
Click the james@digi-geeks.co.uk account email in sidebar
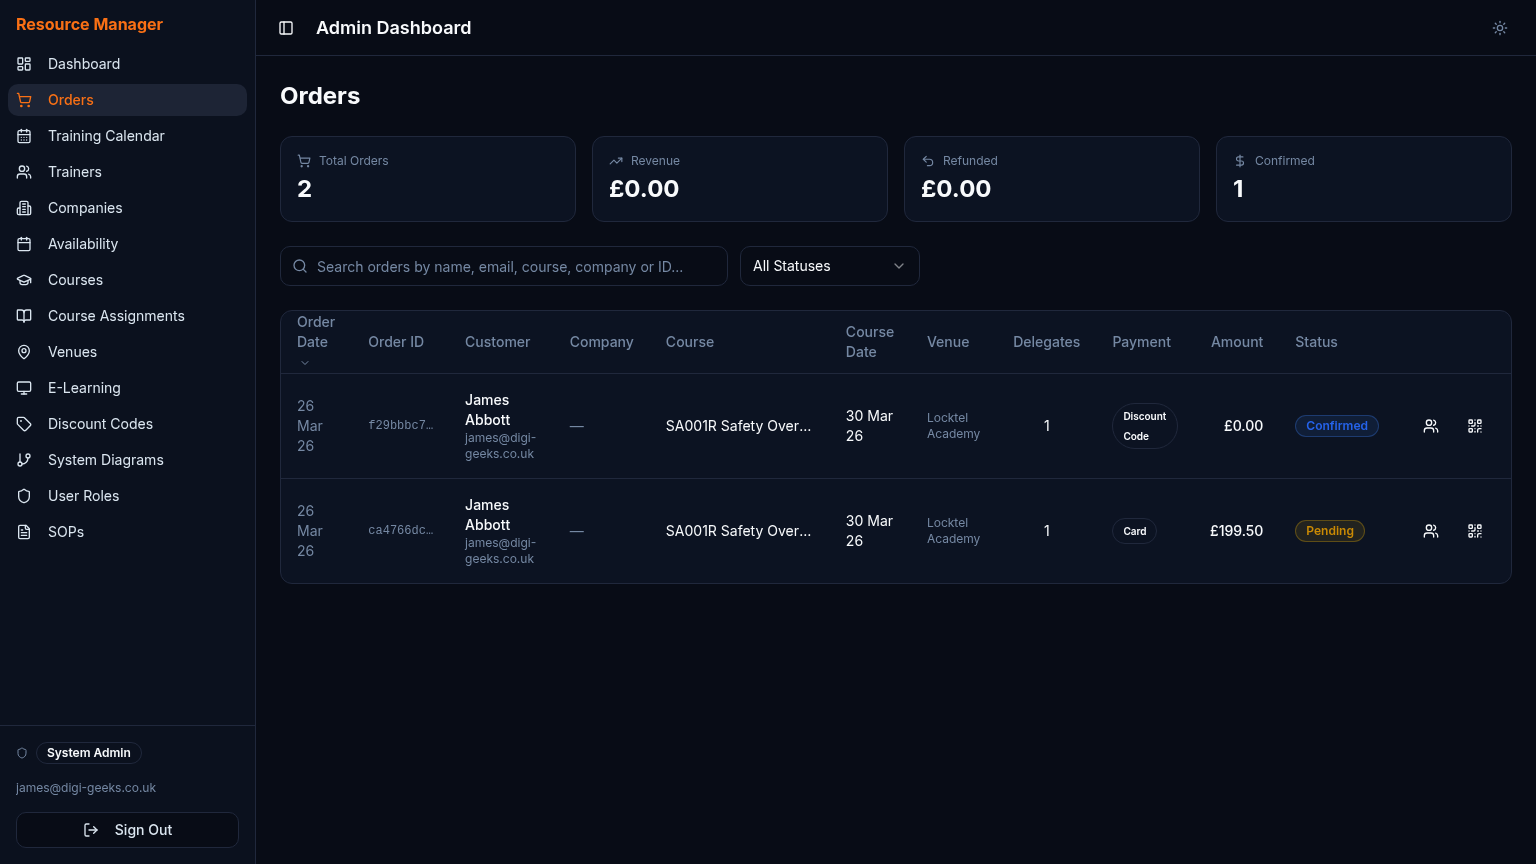[x=86, y=788]
